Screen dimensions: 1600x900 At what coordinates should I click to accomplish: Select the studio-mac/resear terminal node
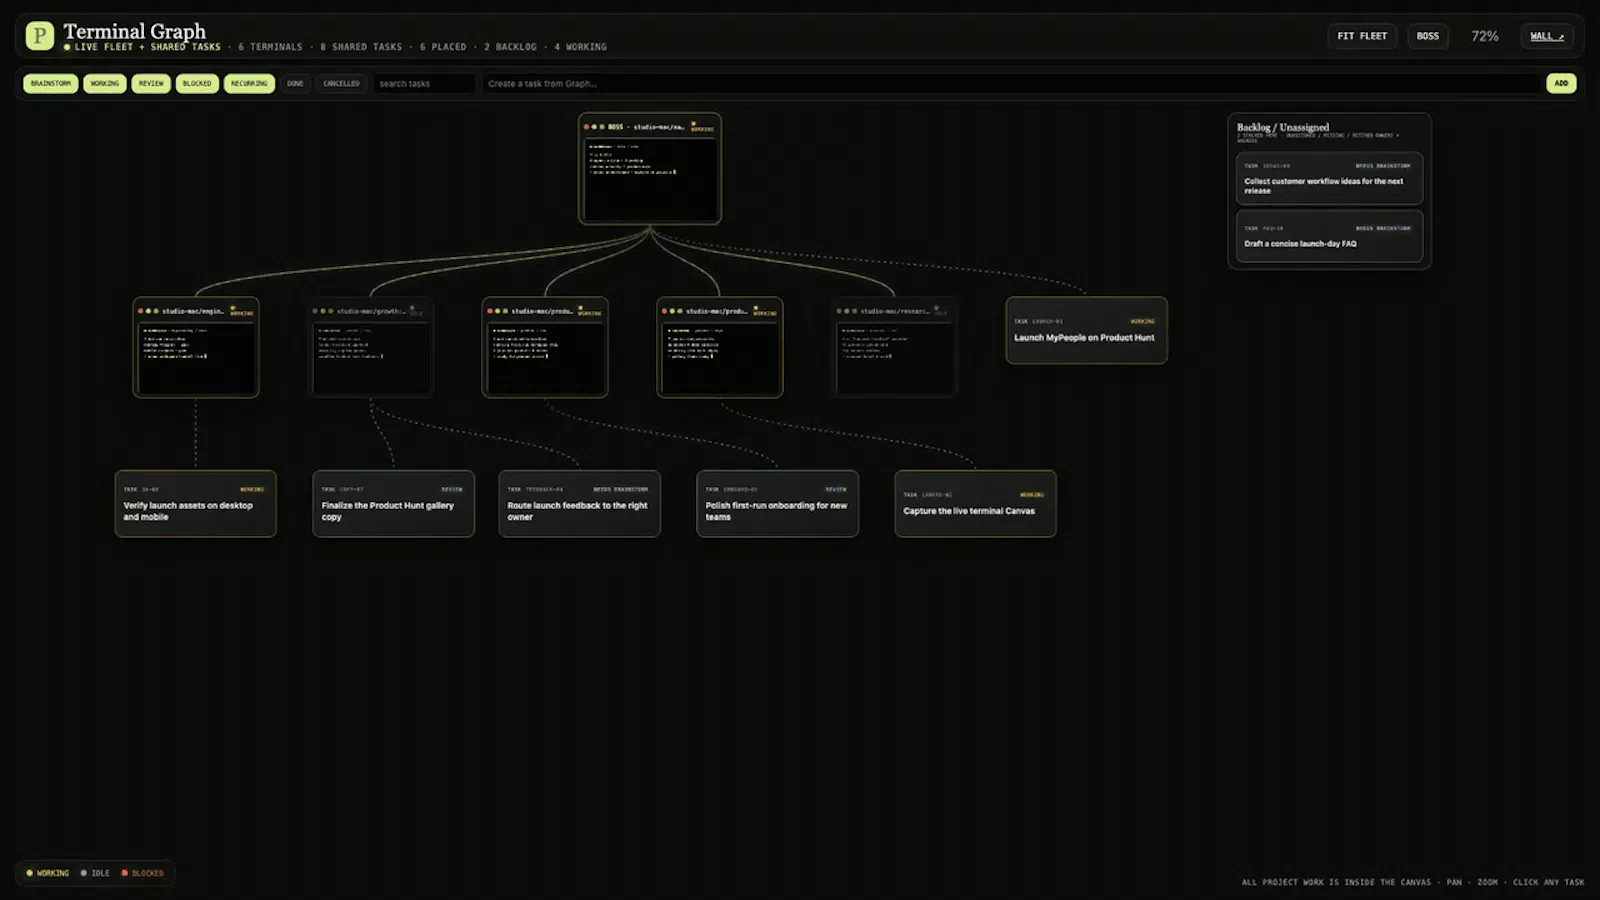[895, 347]
